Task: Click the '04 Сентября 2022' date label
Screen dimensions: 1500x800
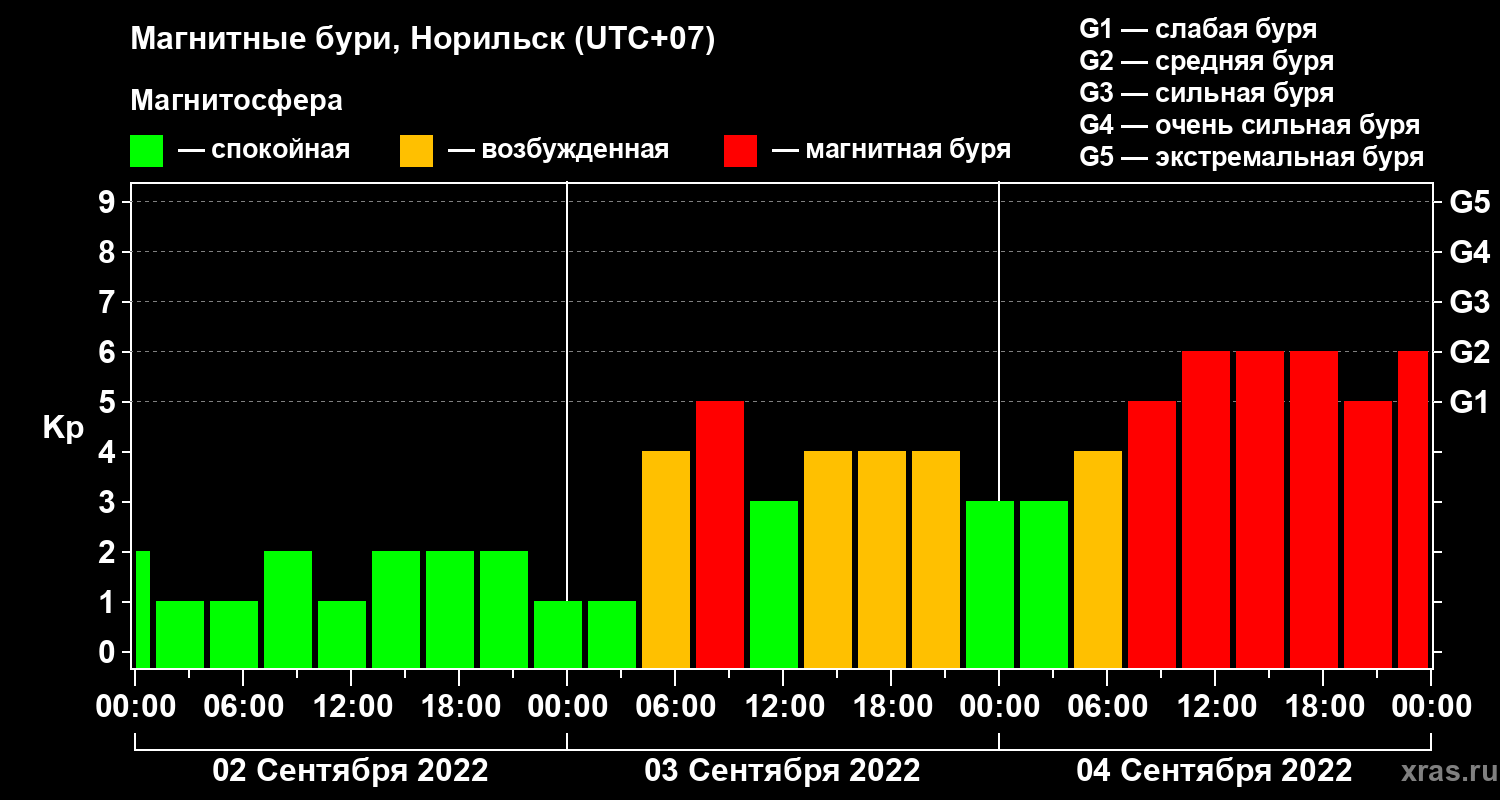Action: click(1215, 771)
